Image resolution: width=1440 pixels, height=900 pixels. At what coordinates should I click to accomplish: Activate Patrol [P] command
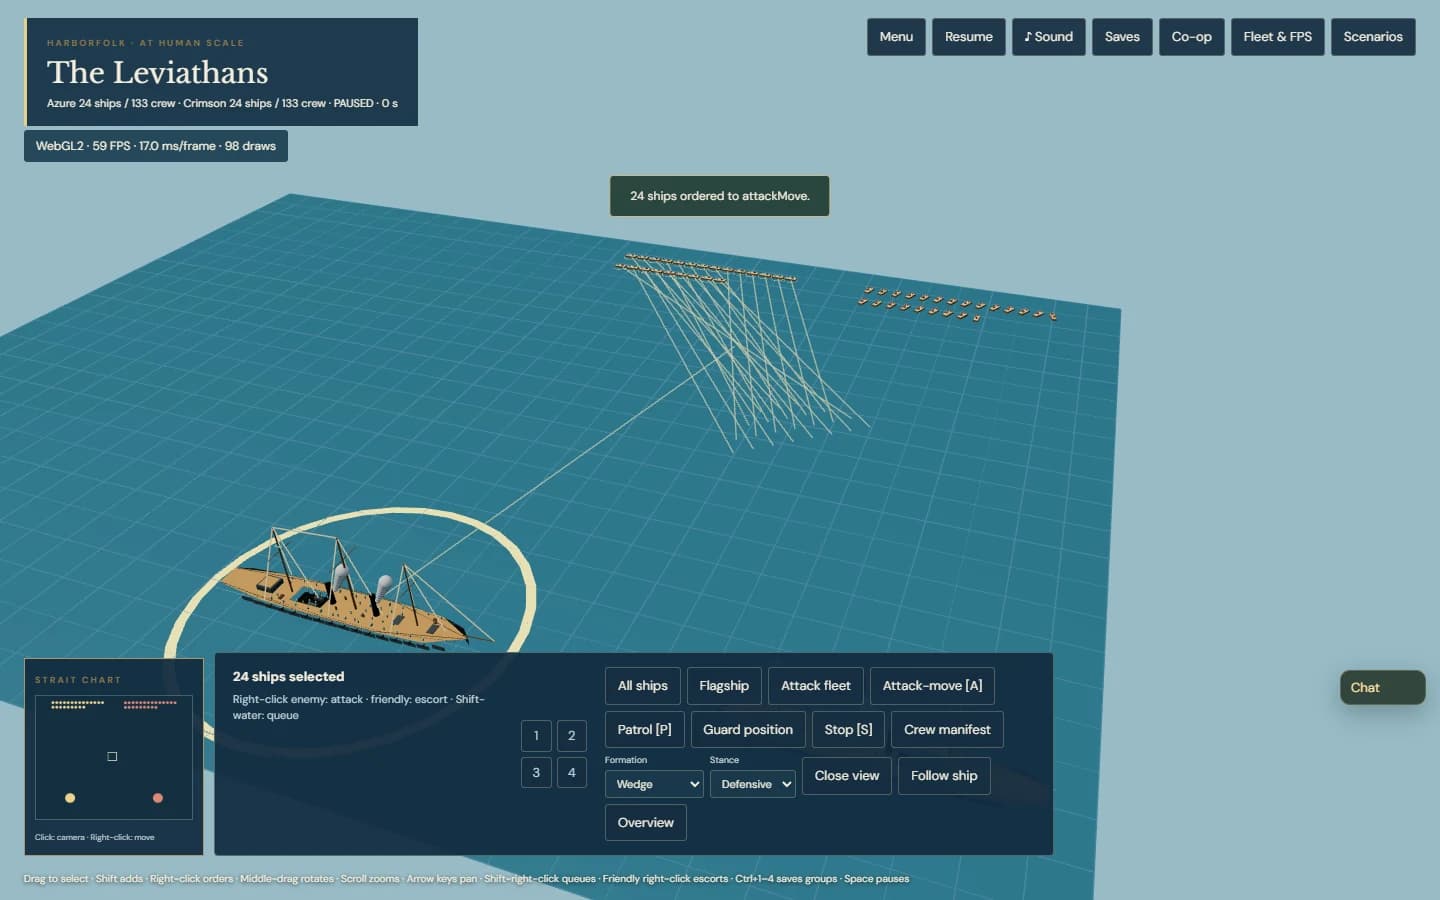644,730
